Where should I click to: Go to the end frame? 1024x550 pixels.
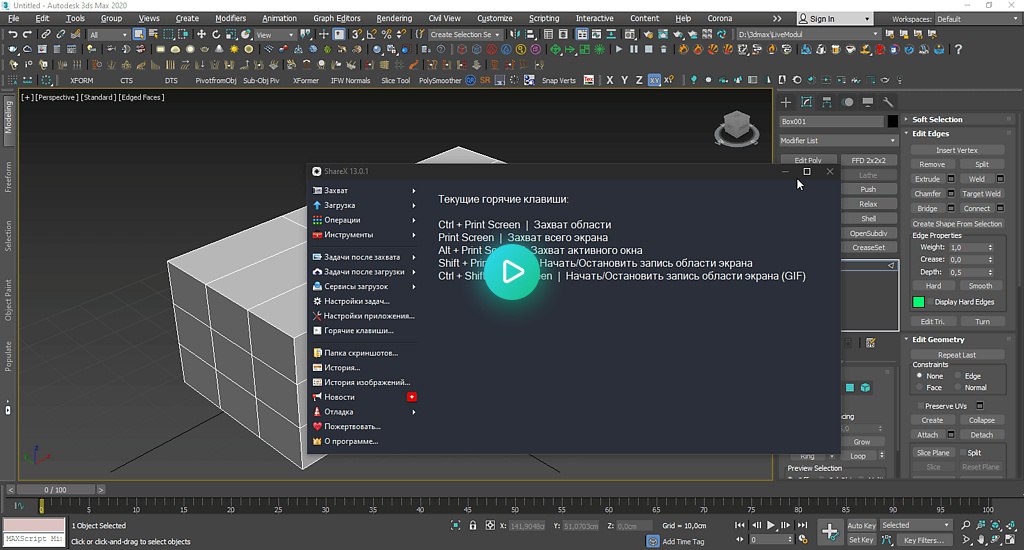(x=803, y=525)
